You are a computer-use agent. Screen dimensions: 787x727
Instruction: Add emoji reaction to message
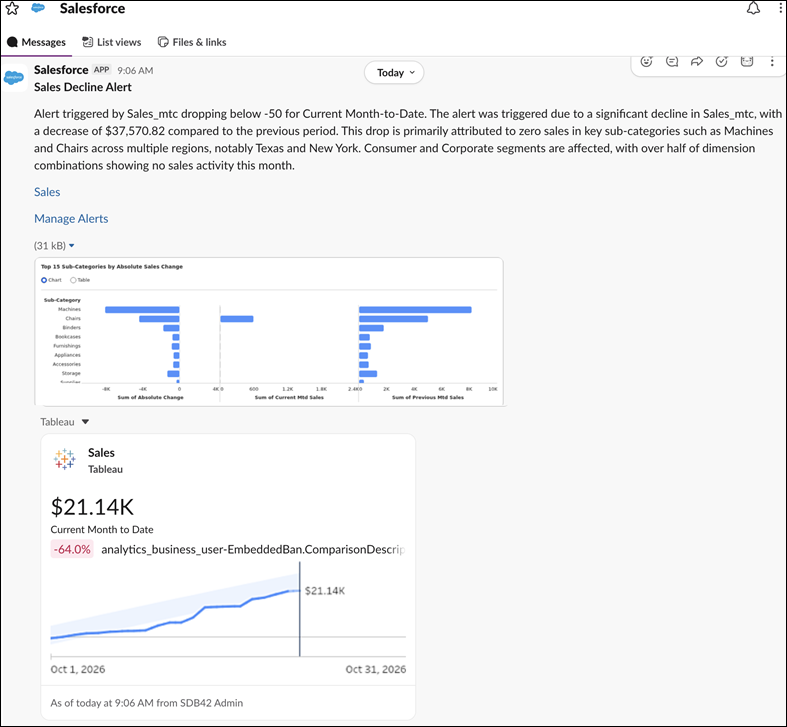[x=646, y=61]
